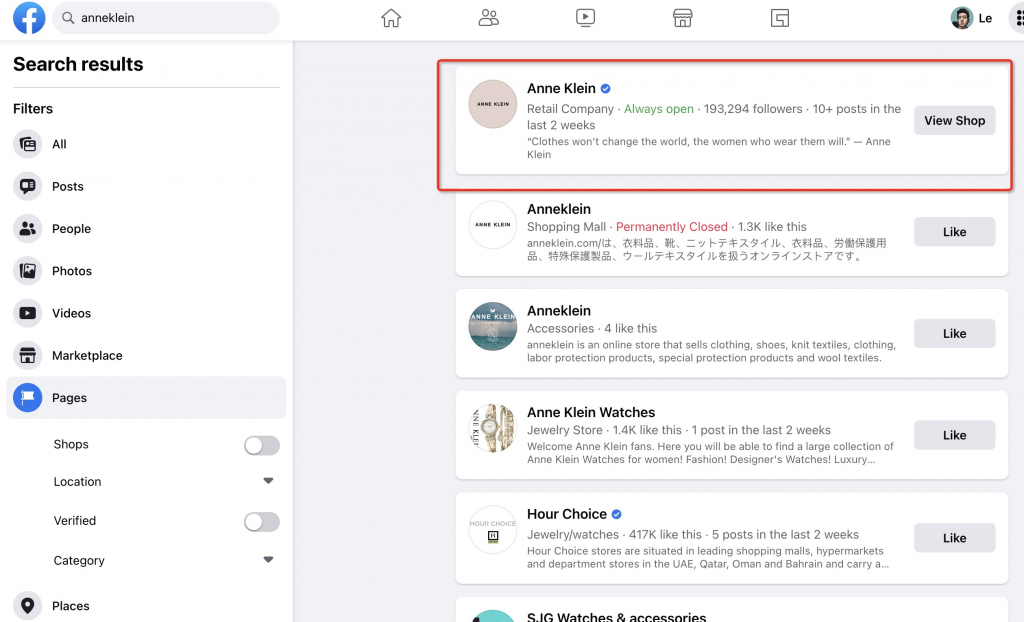The image size is (1024, 622).
Task: Click the search magnifier icon
Action: [x=68, y=18]
